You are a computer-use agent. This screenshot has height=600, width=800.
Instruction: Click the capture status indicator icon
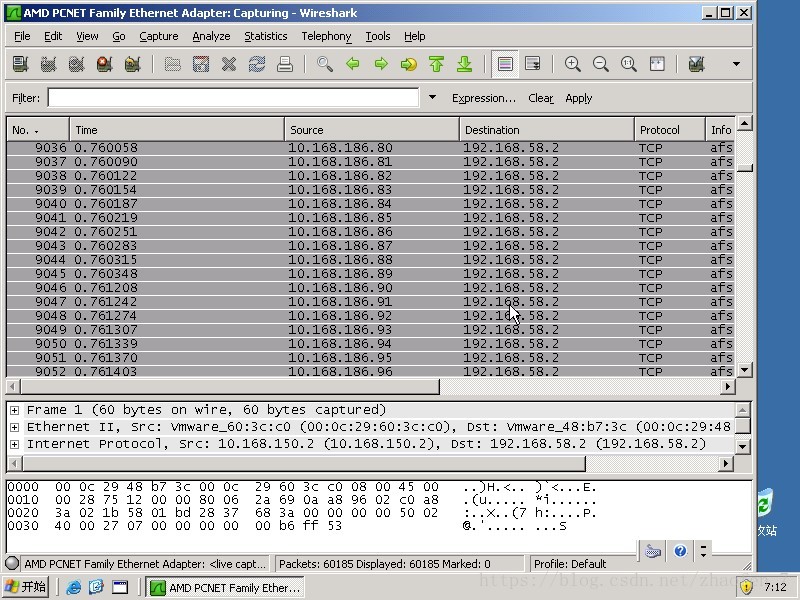click(12, 563)
